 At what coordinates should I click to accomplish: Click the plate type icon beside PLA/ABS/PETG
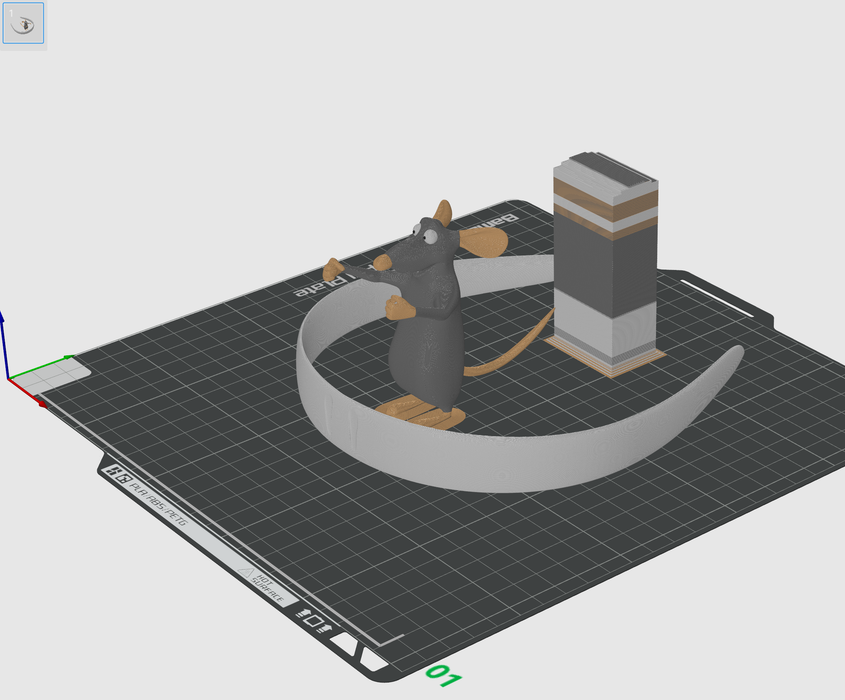[118, 477]
